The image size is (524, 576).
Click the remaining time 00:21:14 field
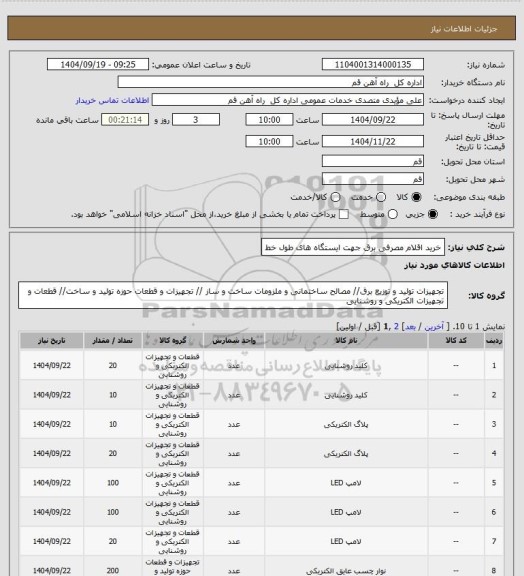click(125, 120)
